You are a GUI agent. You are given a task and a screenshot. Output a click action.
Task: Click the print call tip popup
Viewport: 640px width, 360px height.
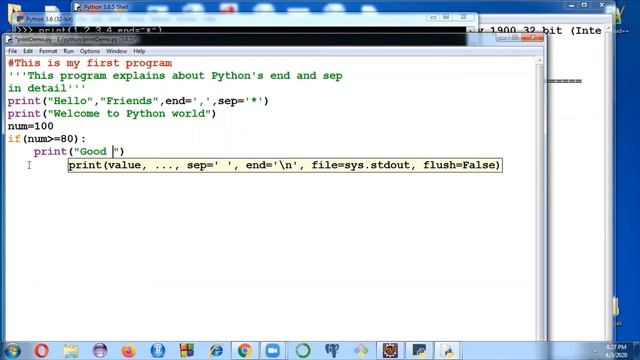coord(285,165)
